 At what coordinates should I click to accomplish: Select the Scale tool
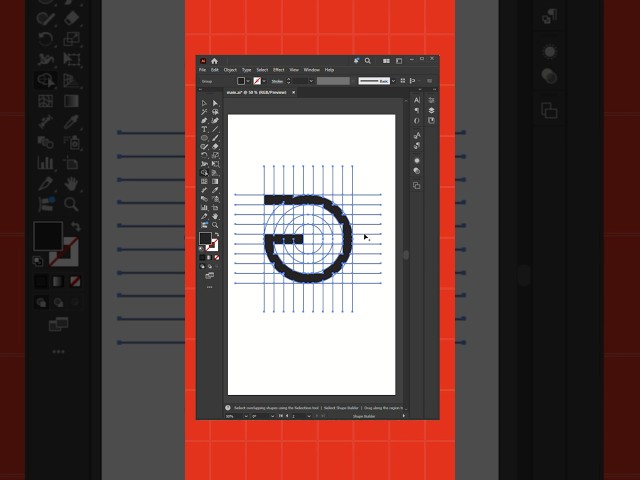[215, 155]
